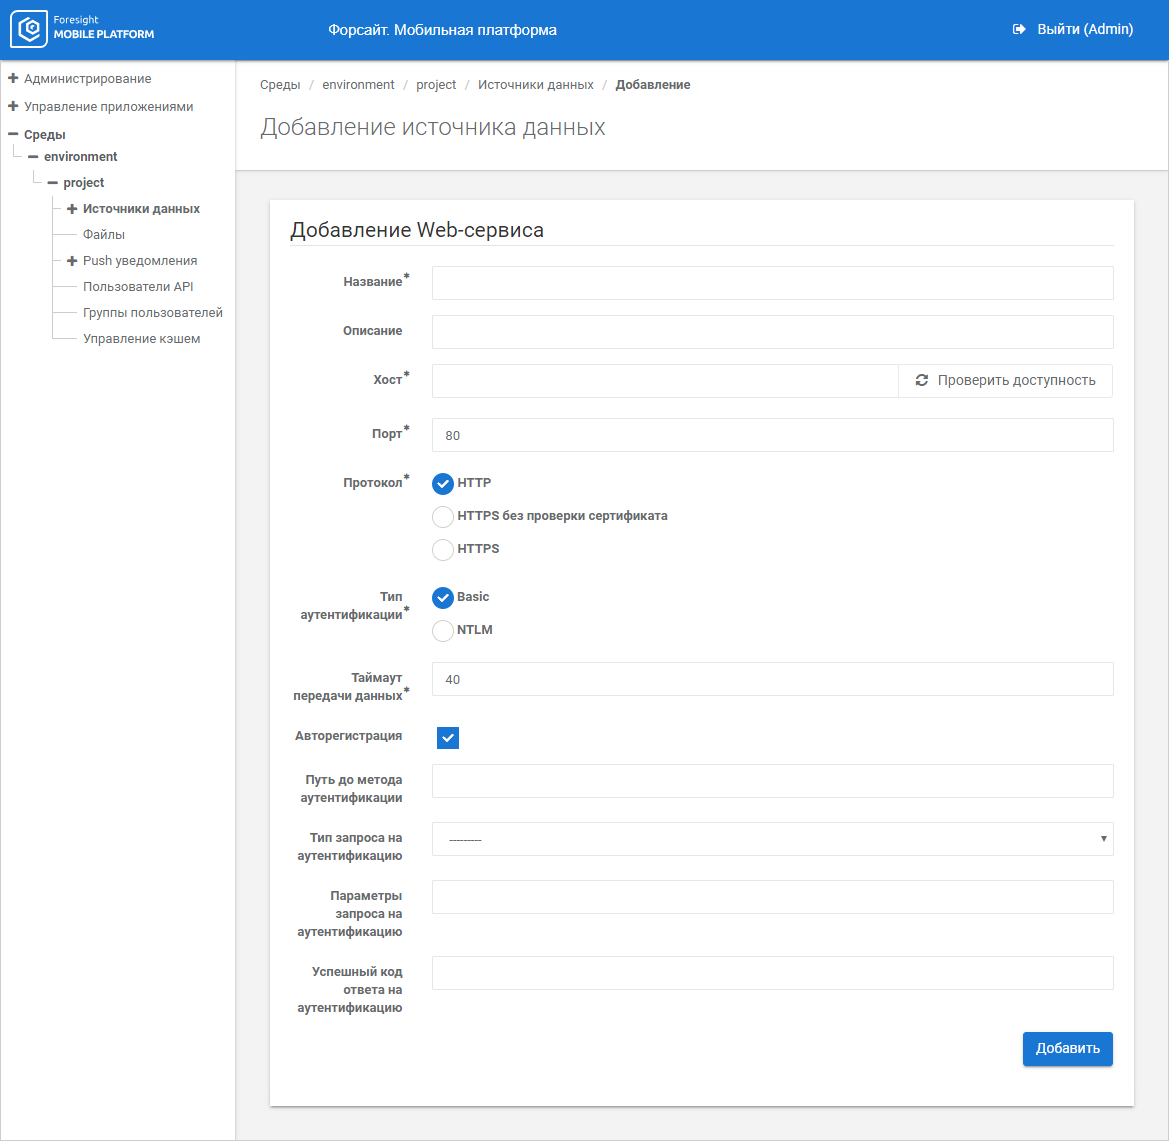The width and height of the screenshot is (1169, 1141).
Task: Go to Источники данных breadcrumb link
Action: pos(535,85)
